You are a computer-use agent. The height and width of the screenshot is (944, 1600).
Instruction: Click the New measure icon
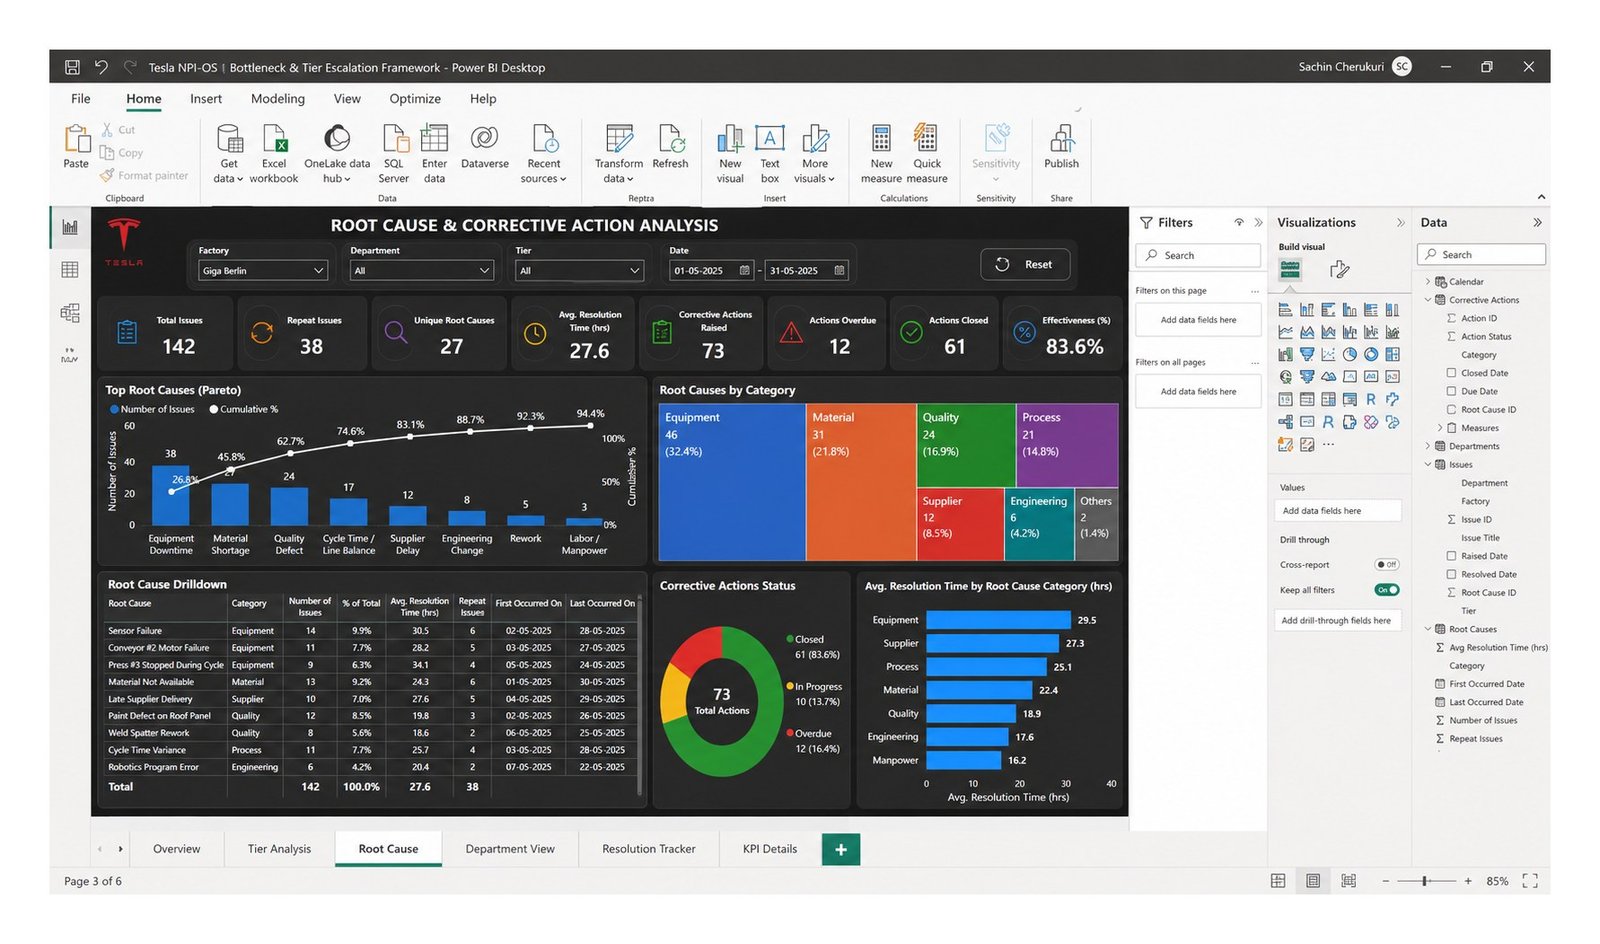point(881,138)
